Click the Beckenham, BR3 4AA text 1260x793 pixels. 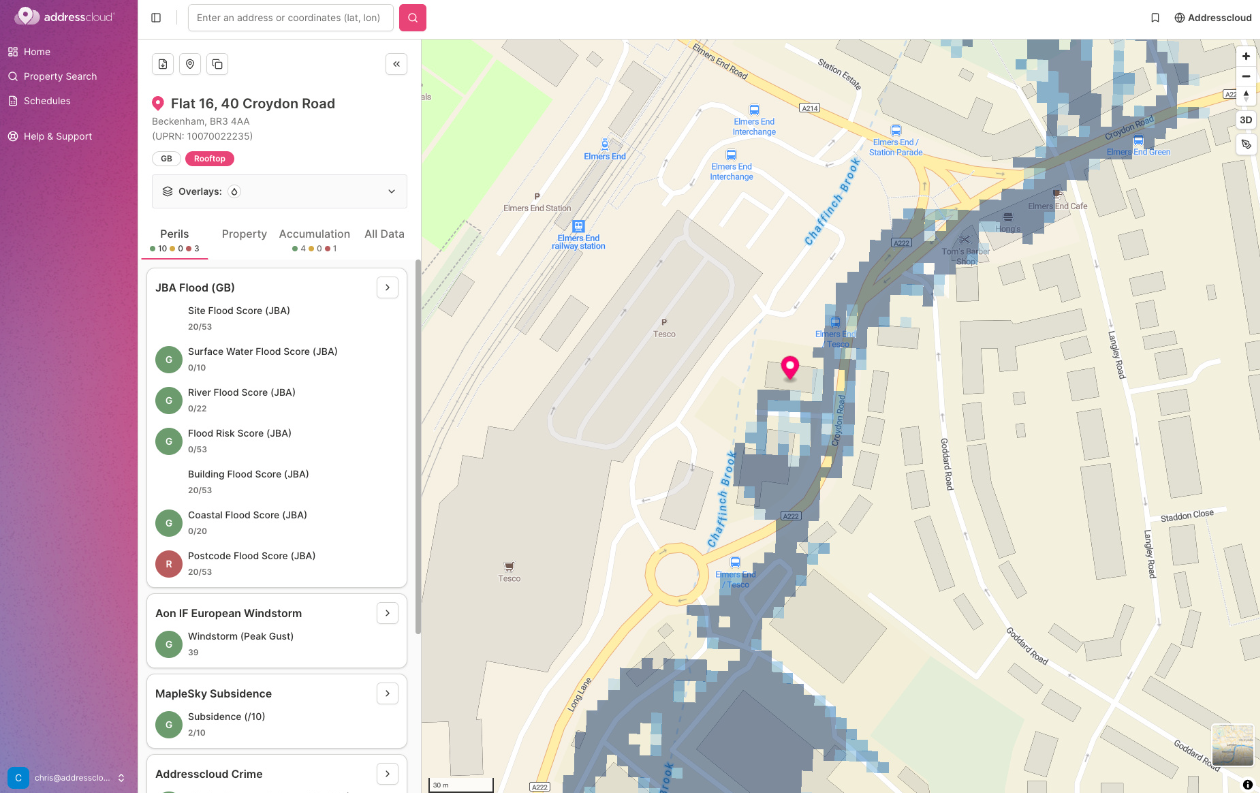coord(201,121)
